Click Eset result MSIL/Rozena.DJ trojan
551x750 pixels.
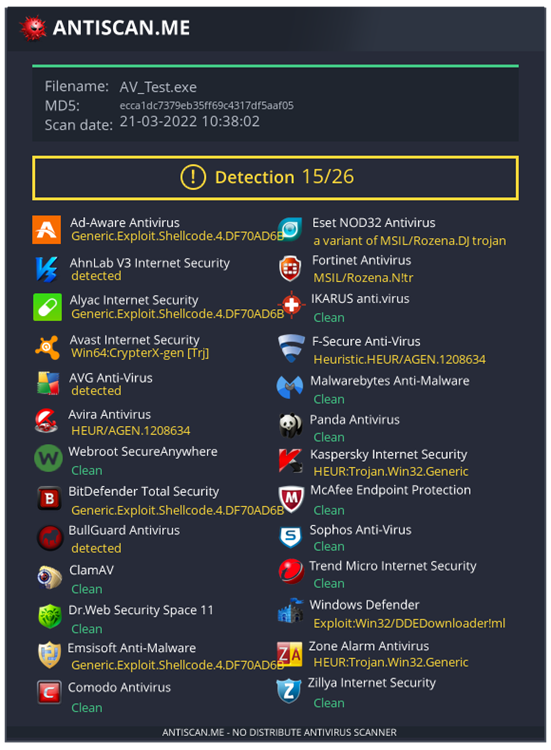(x=409, y=241)
